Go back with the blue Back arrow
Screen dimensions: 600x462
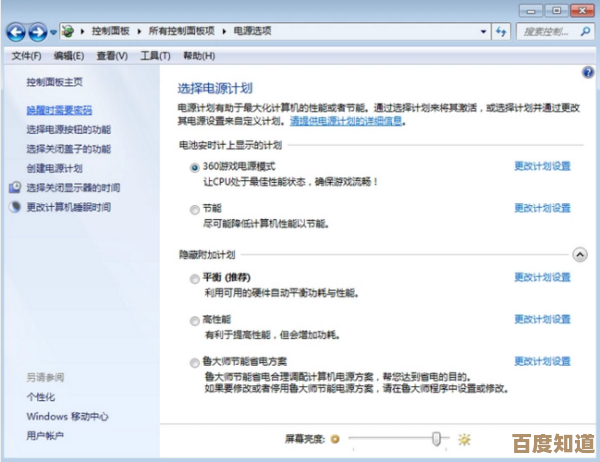[16, 32]
